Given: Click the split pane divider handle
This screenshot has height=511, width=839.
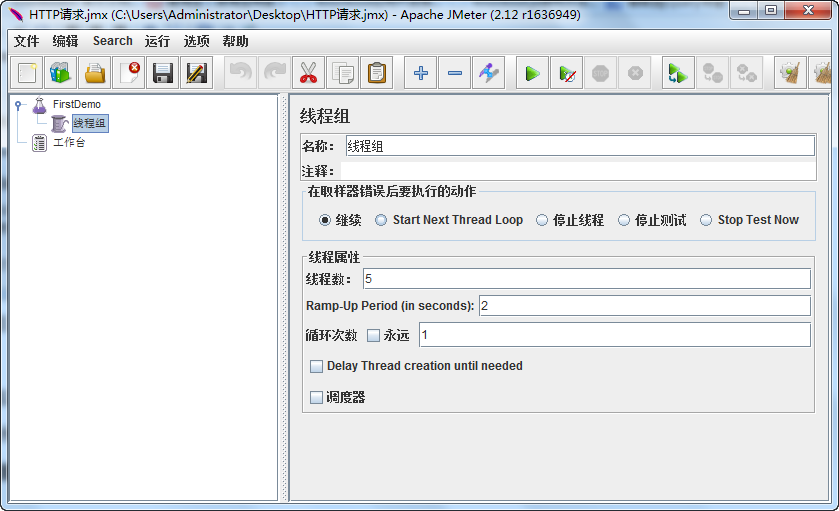Looking at the screenshot, I should 284,298.
